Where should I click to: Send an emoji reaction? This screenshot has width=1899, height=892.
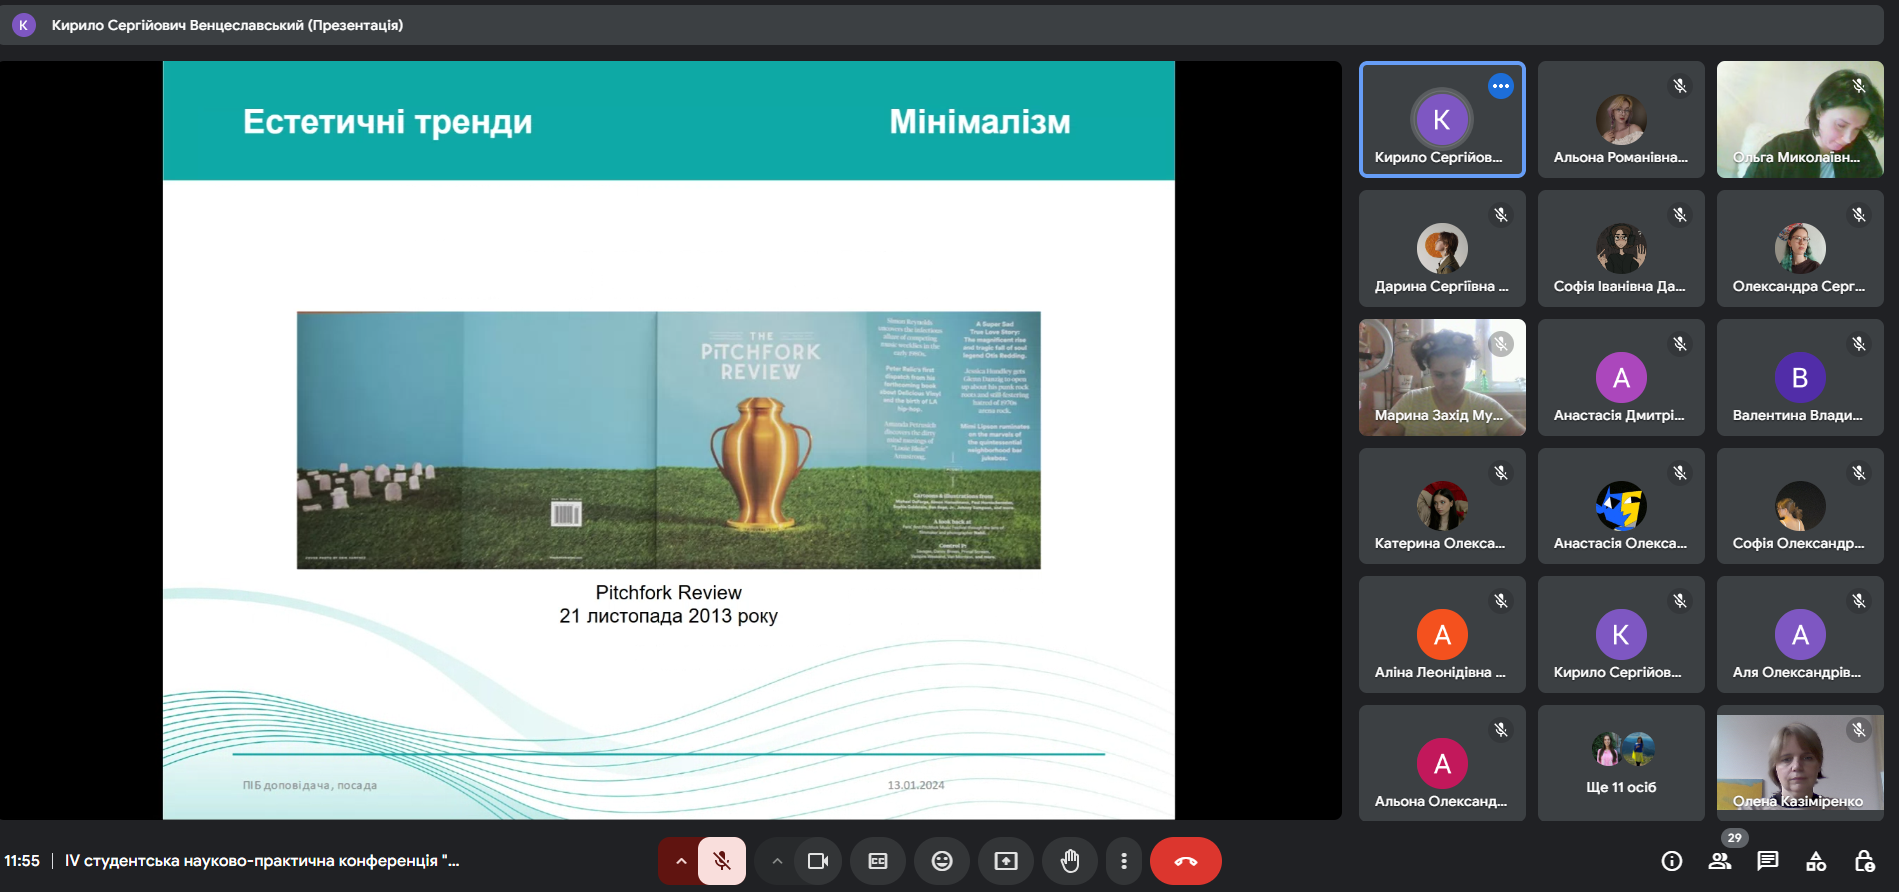click(942, 861)
